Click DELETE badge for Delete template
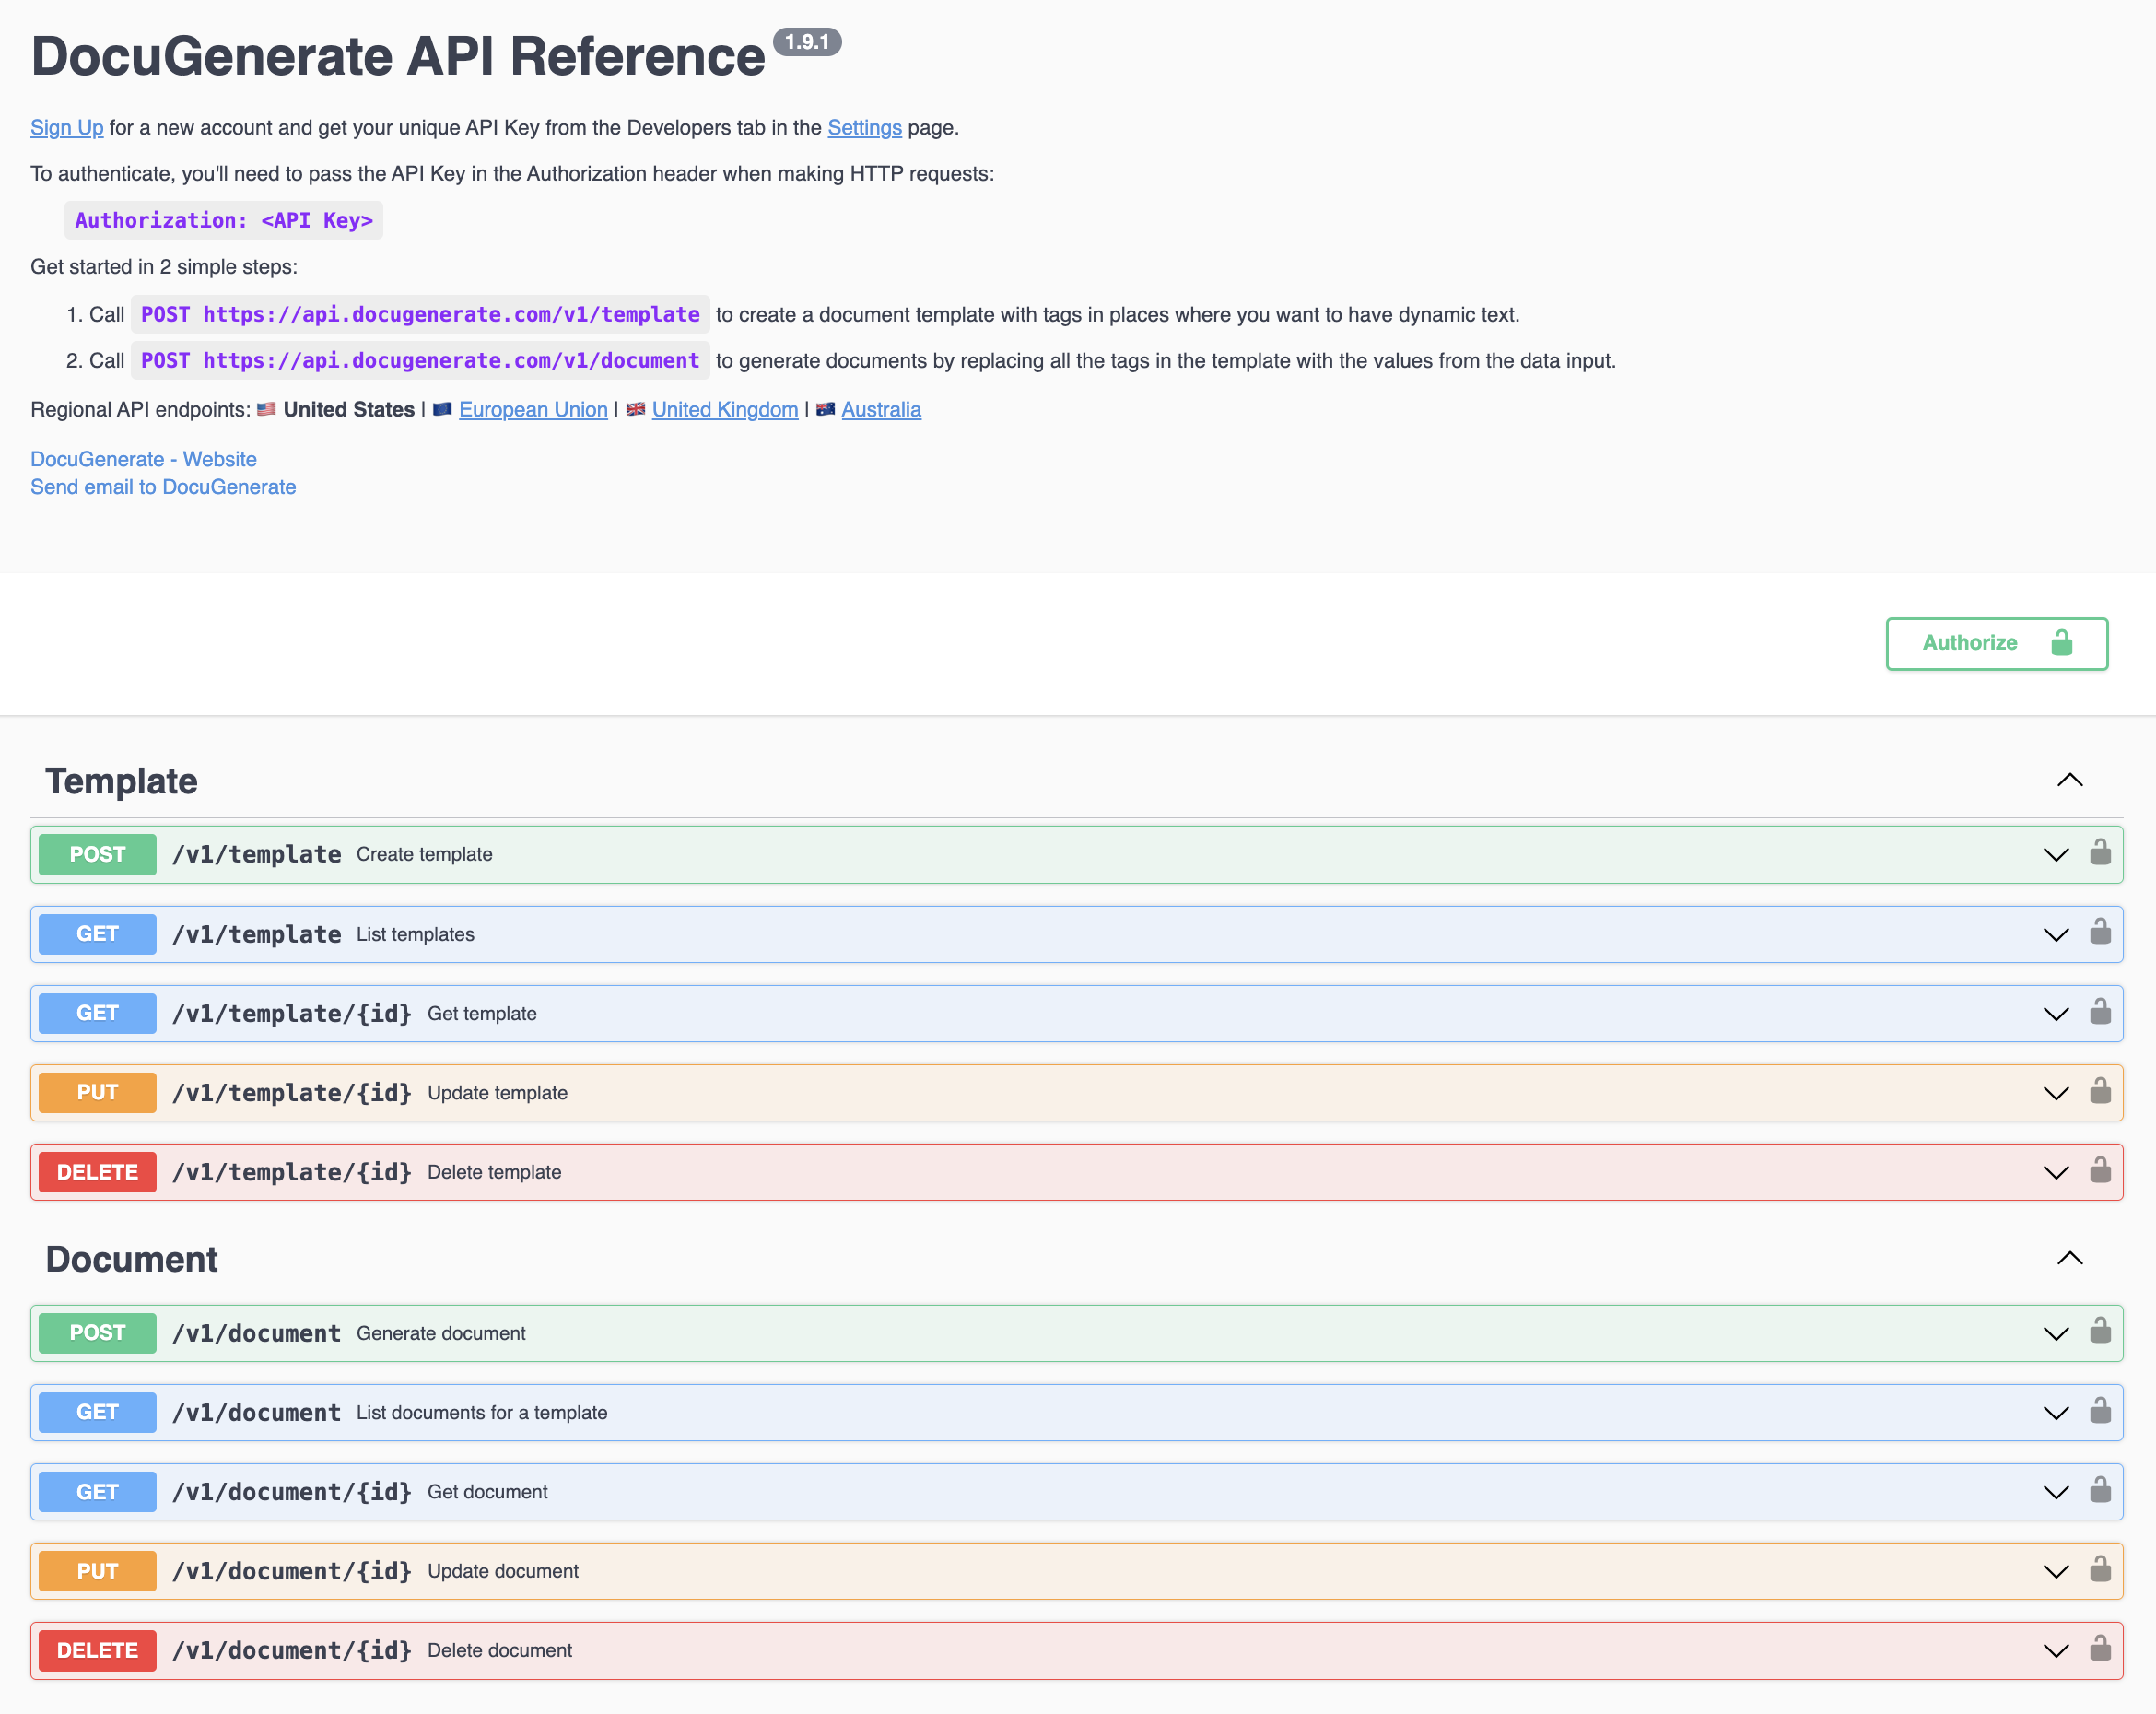The width and height of the screenshot is (2156, 1714). point(97,1172)
